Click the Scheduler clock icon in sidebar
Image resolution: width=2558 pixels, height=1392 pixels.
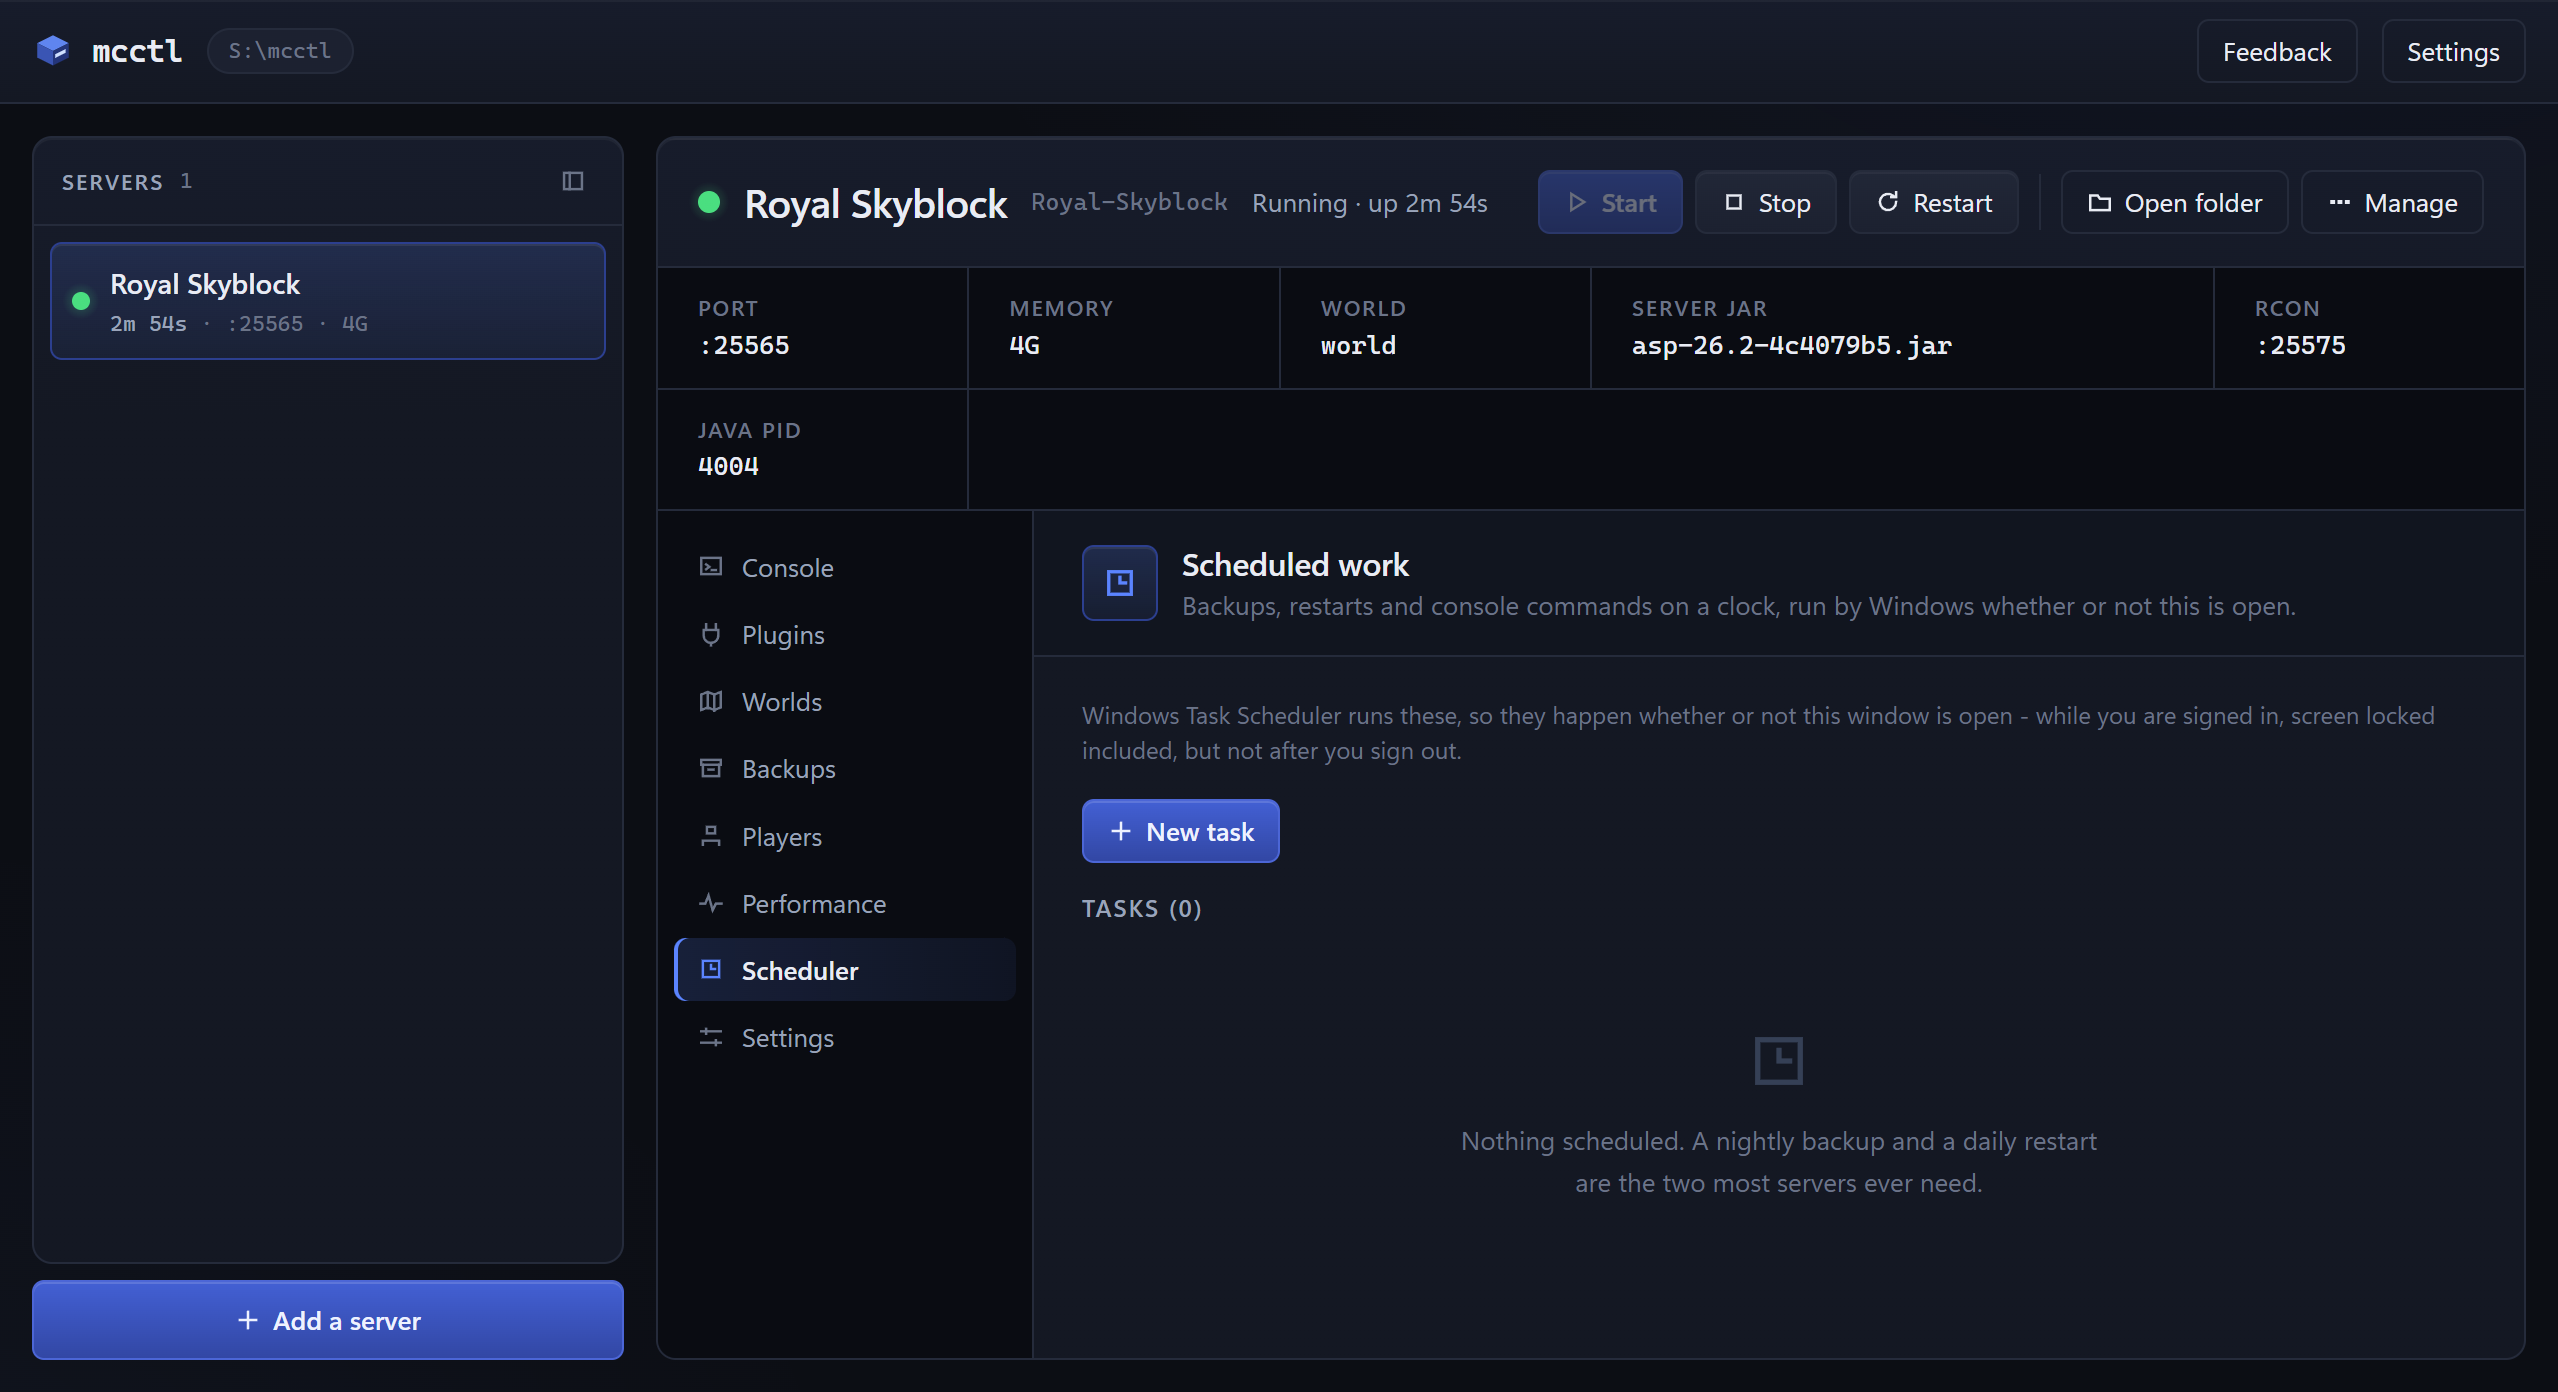[x=711, y=969]
